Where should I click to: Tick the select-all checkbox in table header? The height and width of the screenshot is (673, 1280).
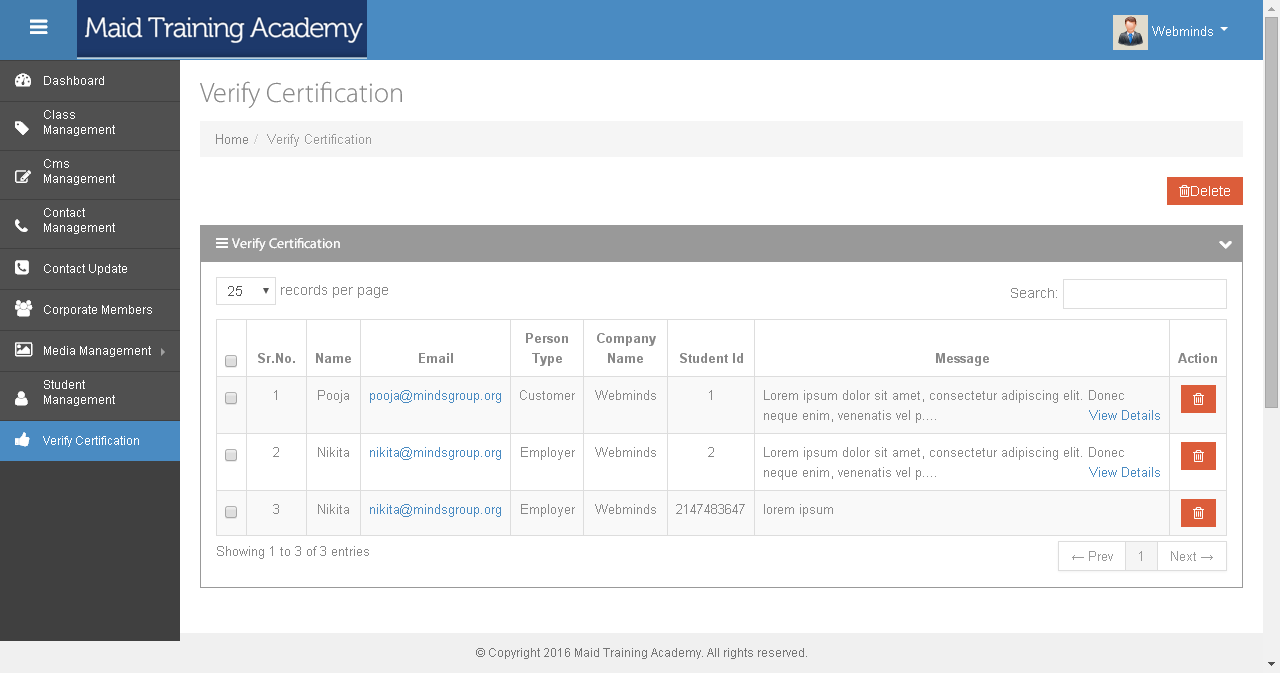231,361
